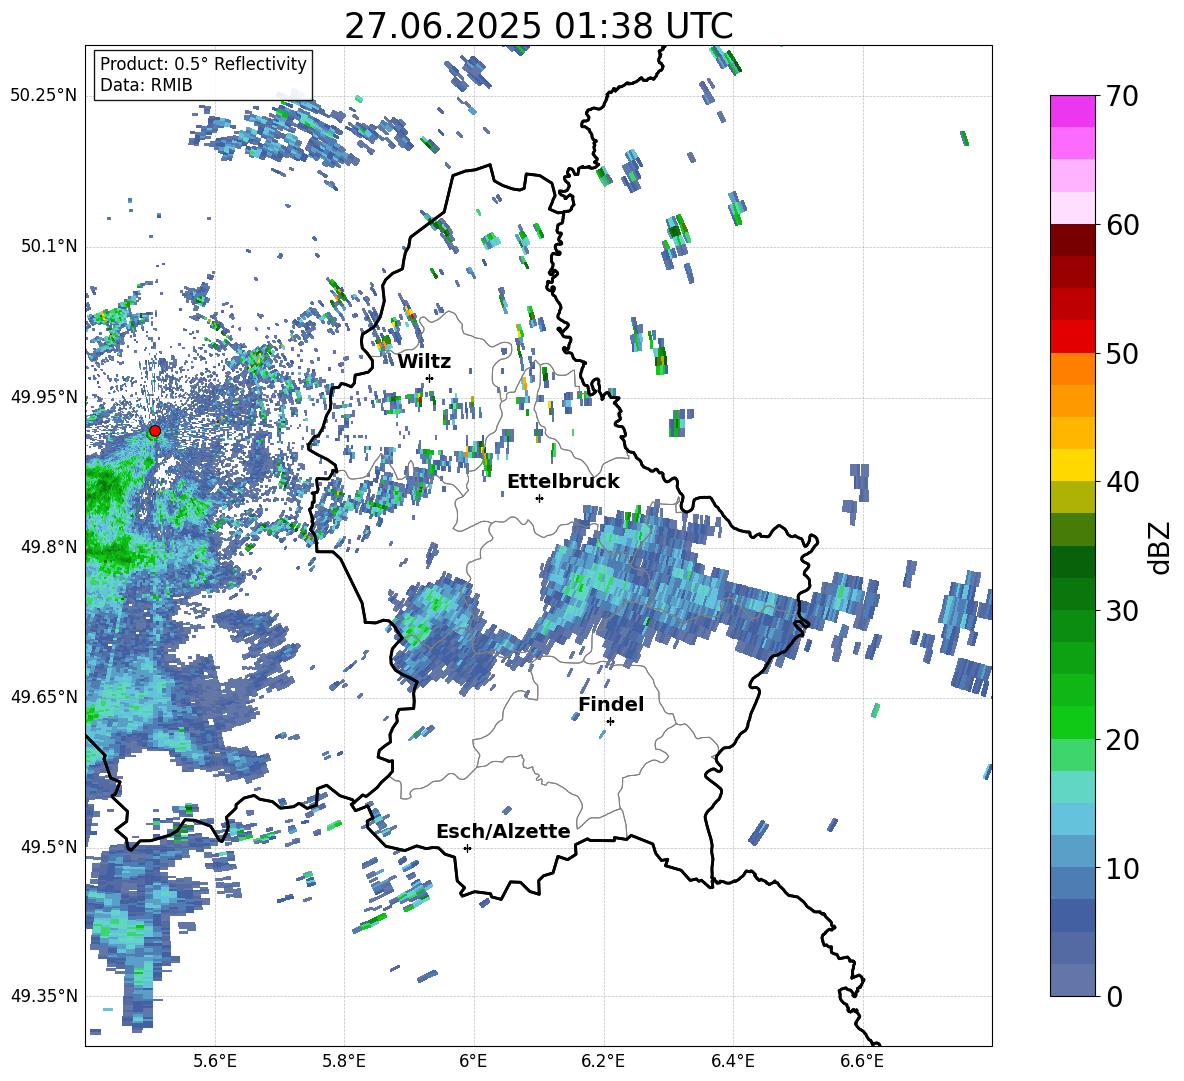This screenshot has width=1184, height=1081.
Task: Click the 49.95°N latitude label
Action: tap(44, 396)
